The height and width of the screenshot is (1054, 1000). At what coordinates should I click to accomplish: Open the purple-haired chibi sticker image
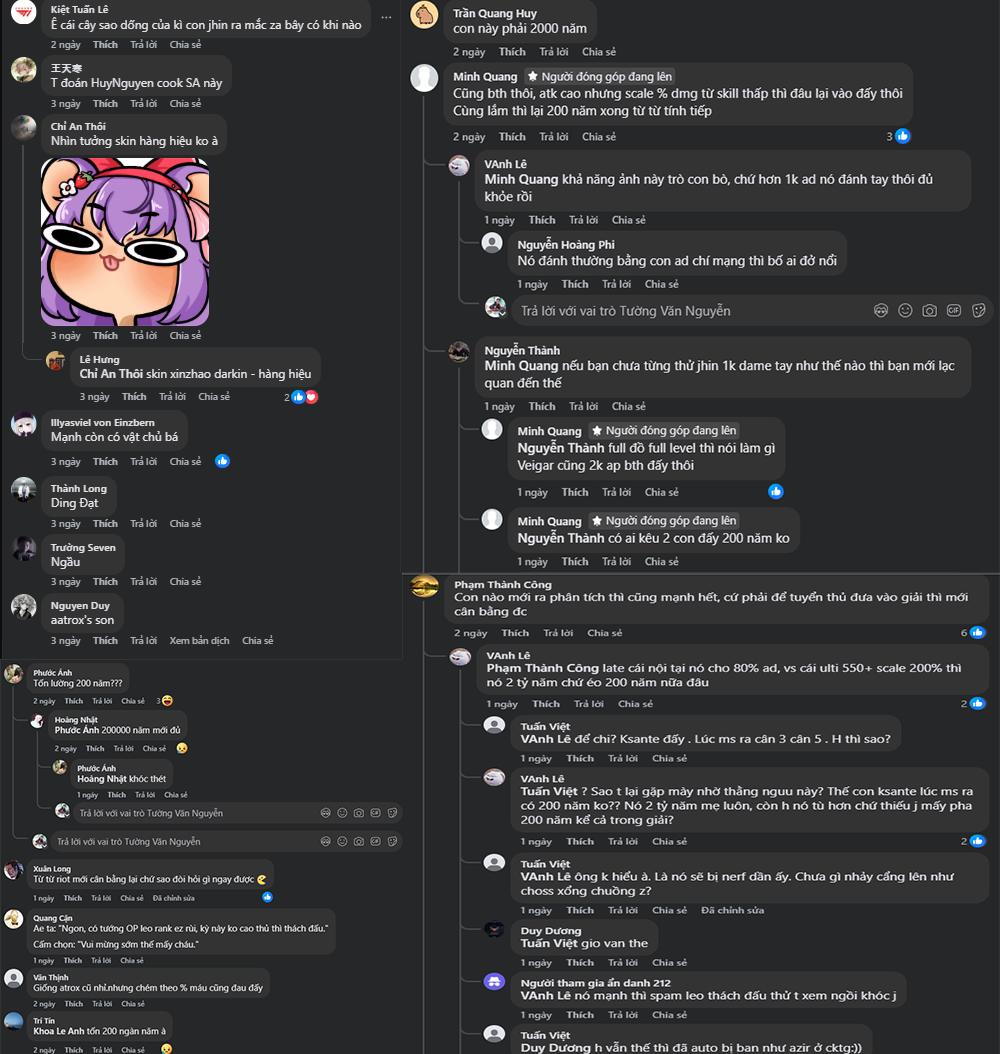[x=125, y=242]
